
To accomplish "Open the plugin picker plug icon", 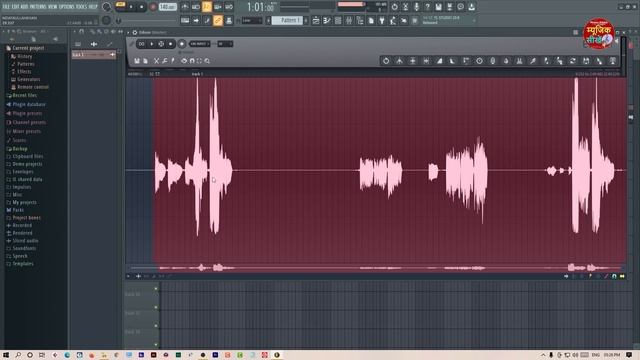I will [382, 20].
